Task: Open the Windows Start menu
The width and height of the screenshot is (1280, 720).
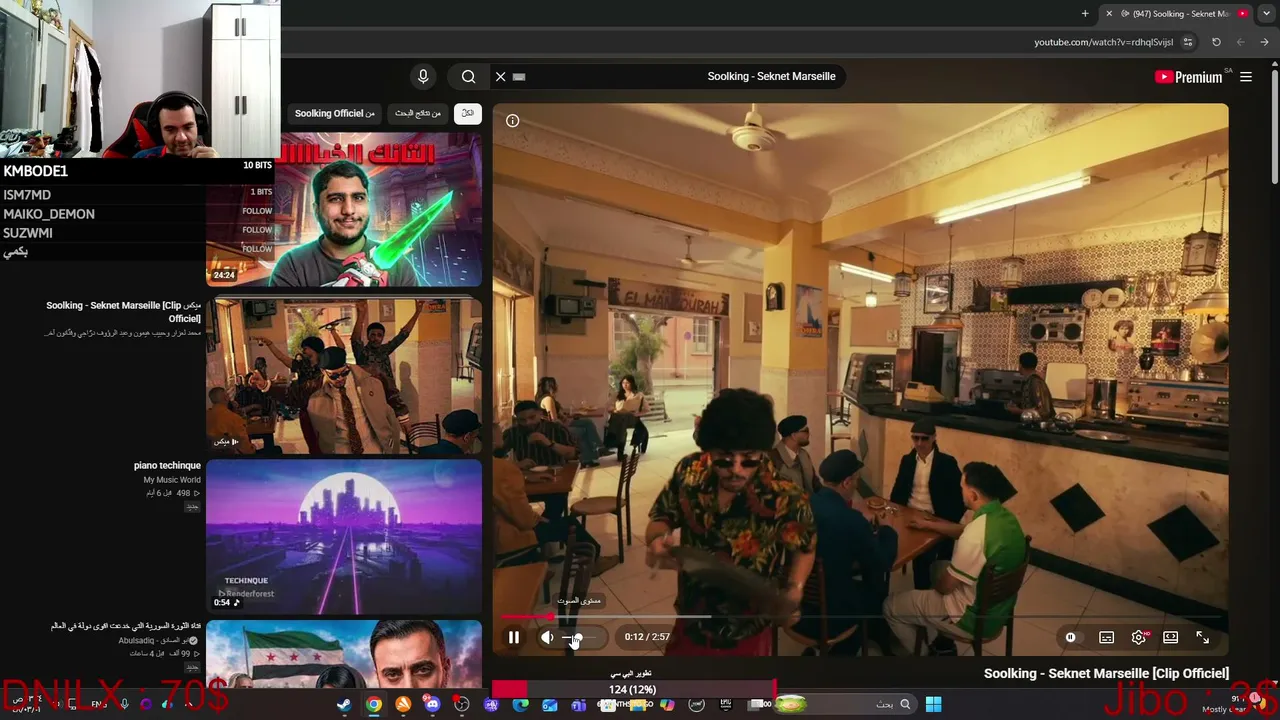Action: pos(933,704)
